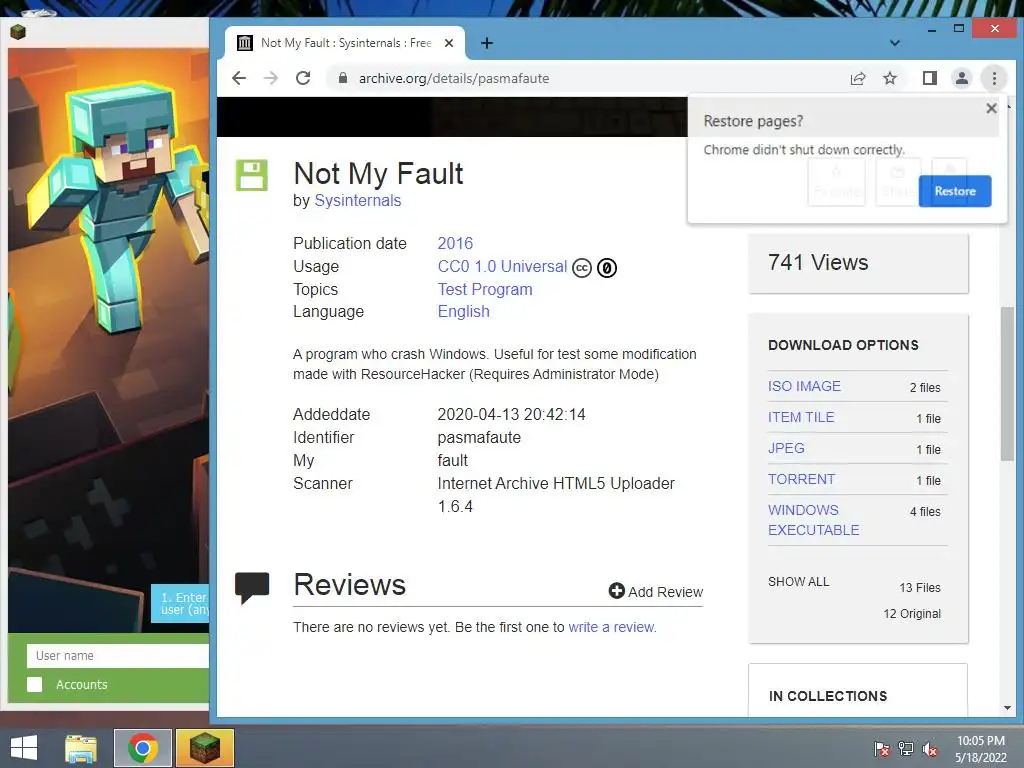Click the muted volume tray icon
1024x768 pixels.
click(x=930, y=749)
